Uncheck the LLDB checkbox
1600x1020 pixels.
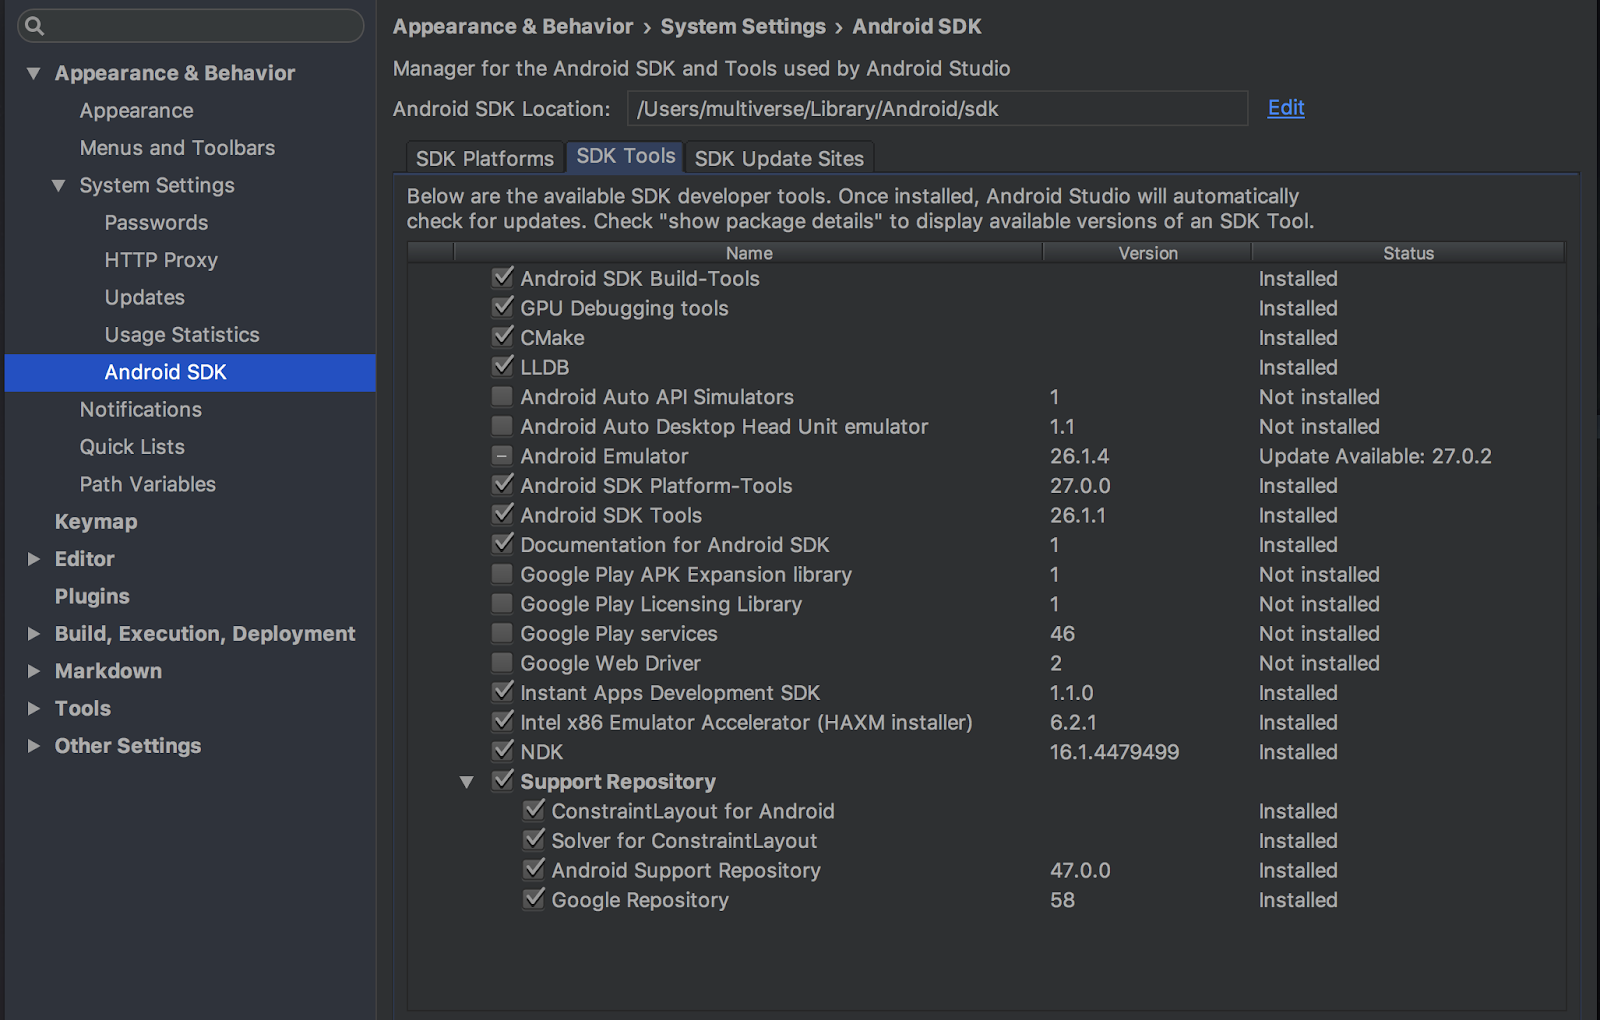tap(503, 366)
